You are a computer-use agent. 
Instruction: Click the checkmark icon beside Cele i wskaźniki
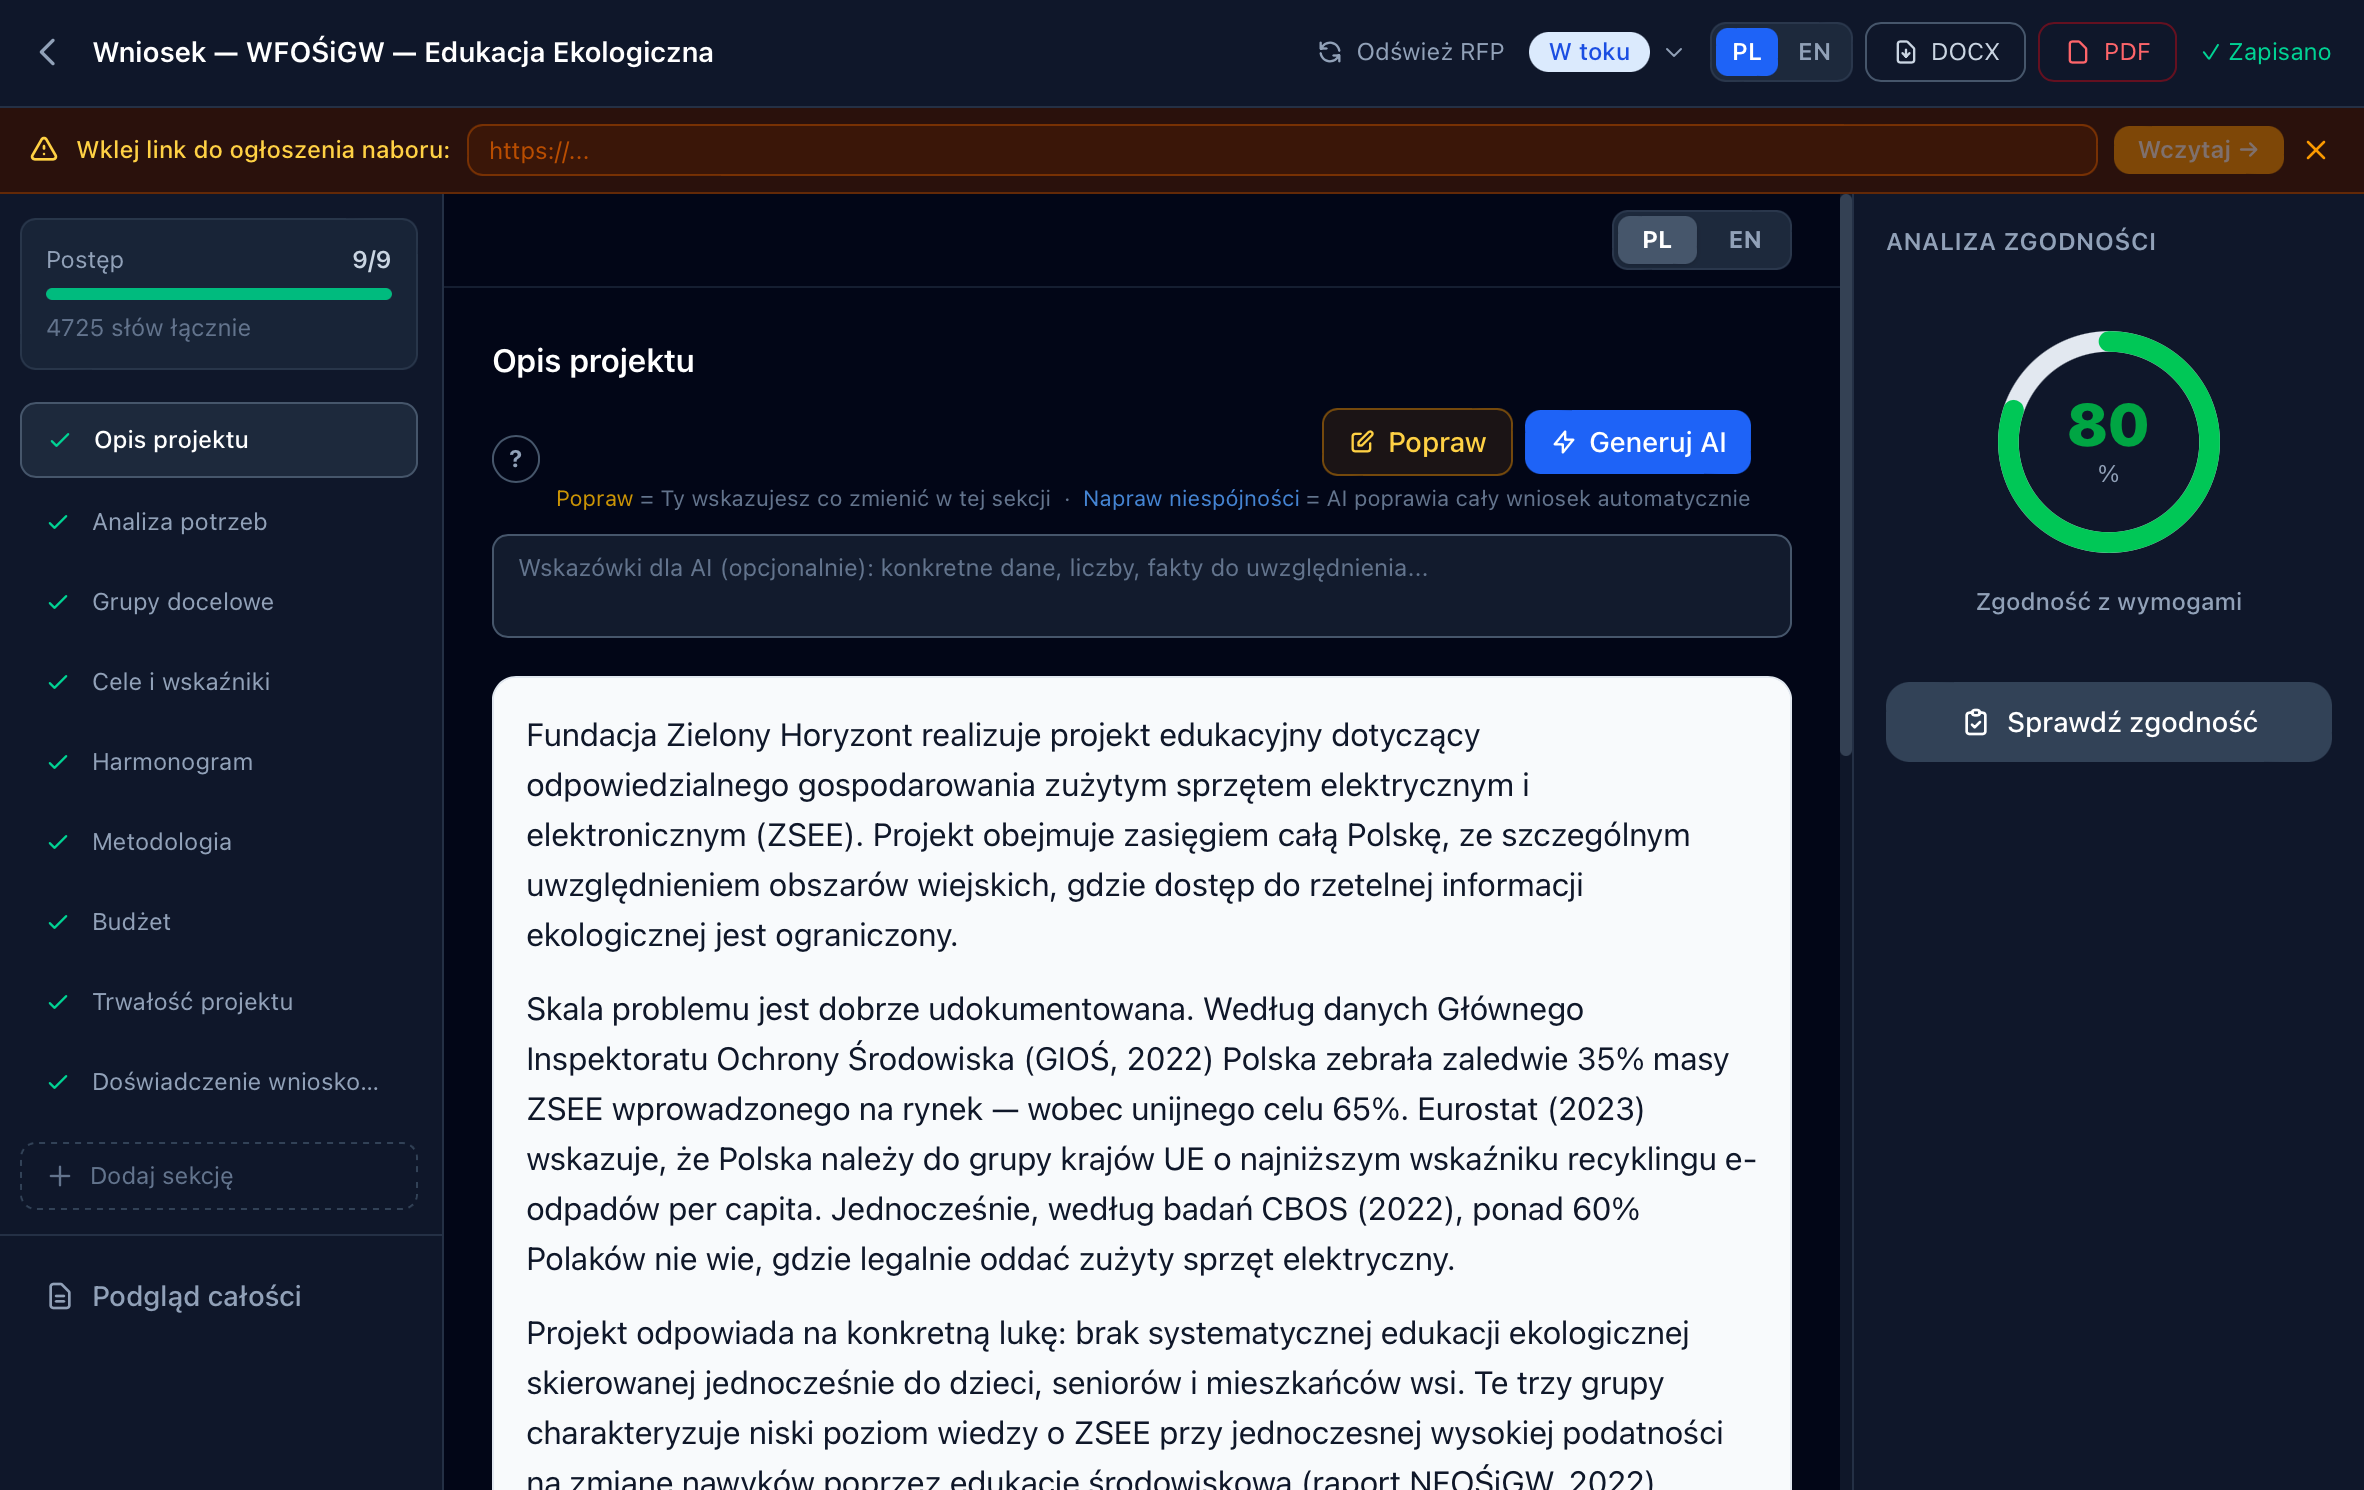click(x=58, y=682)
